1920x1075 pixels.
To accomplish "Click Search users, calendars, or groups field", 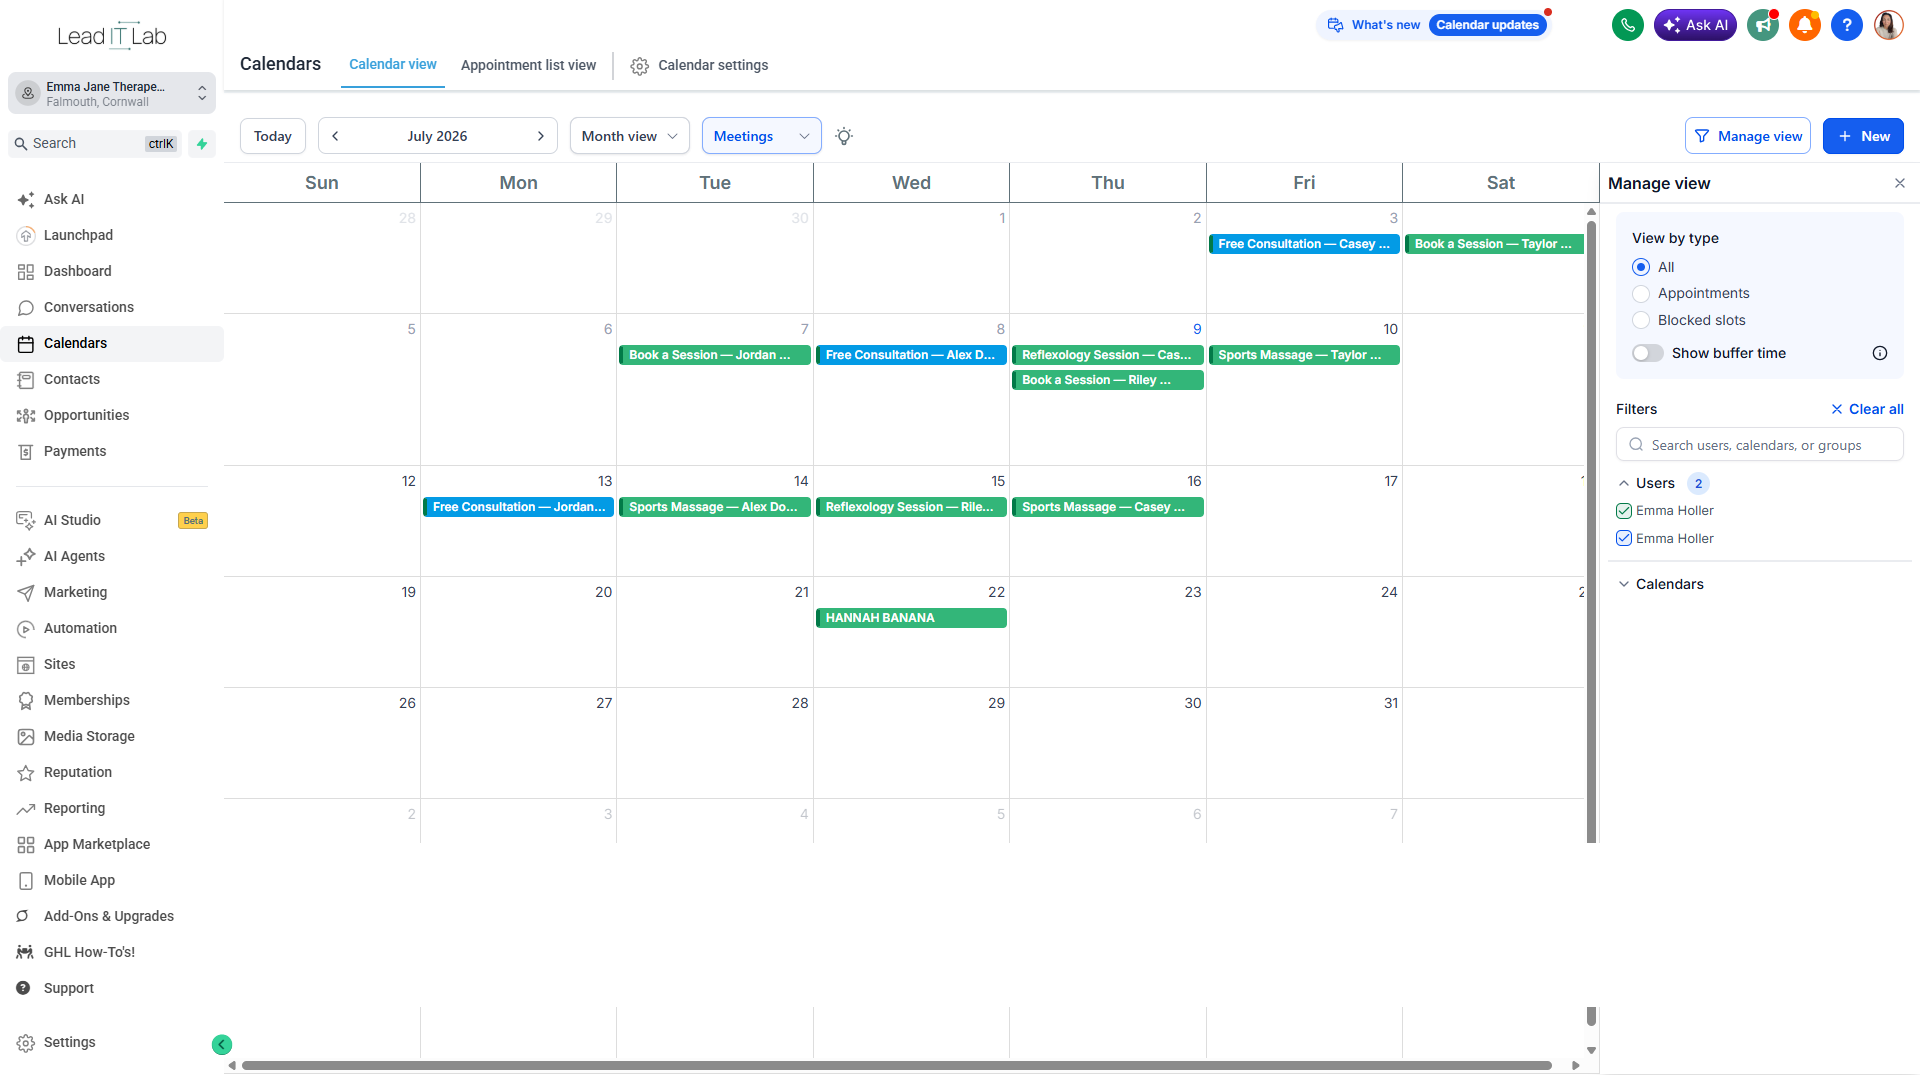I will [1759, 445].
